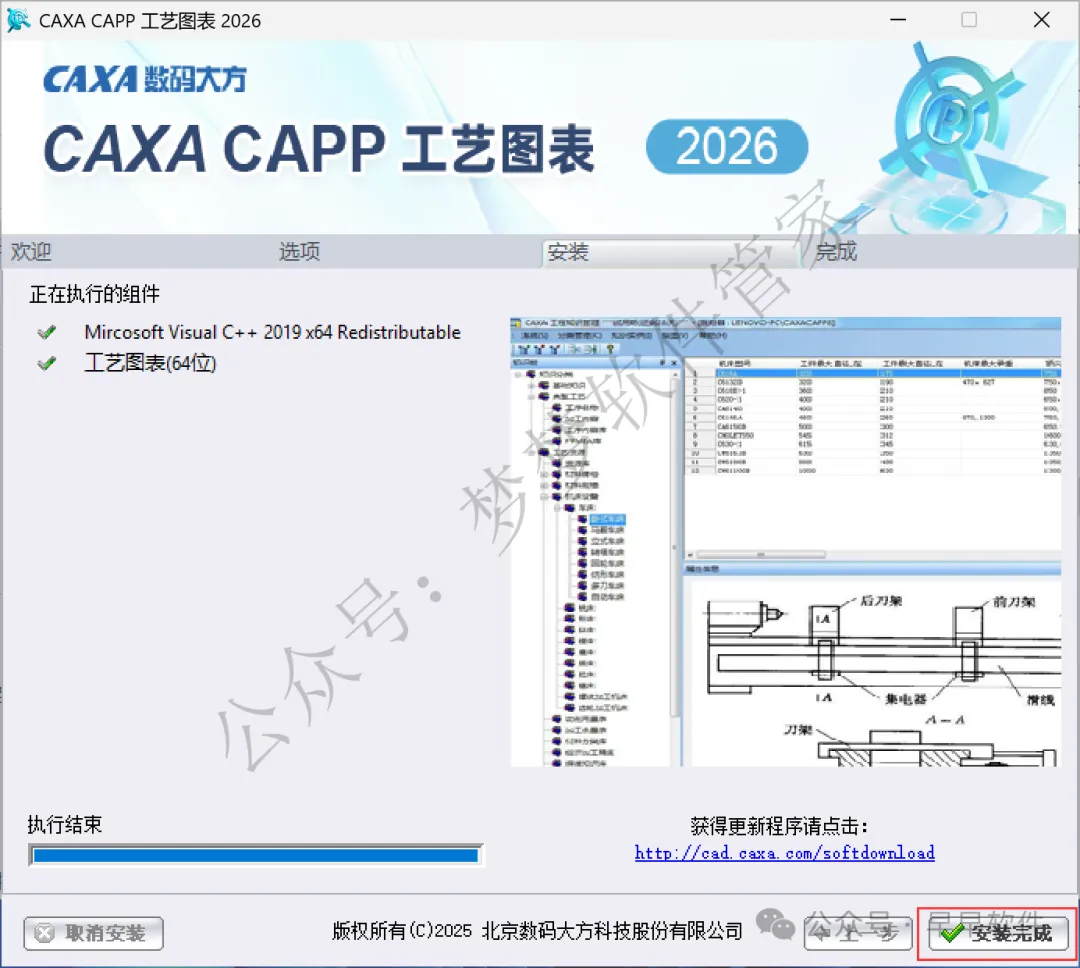Click the checkmark beside Visual C++ 2019 Redistributable

47,332
